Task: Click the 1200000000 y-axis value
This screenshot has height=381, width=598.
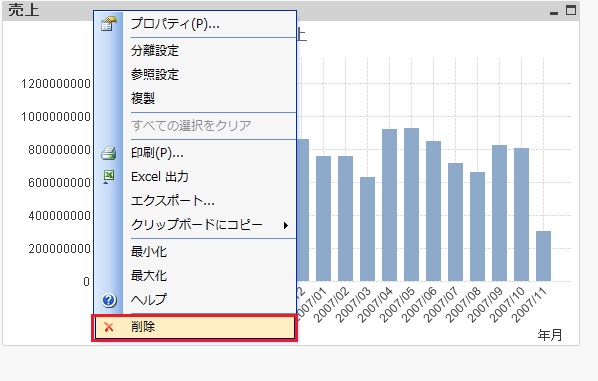Action: coord(56,84)
